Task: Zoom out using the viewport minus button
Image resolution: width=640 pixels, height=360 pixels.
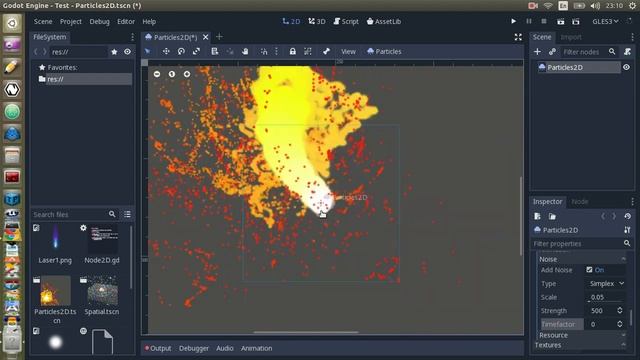Action: 157,74
